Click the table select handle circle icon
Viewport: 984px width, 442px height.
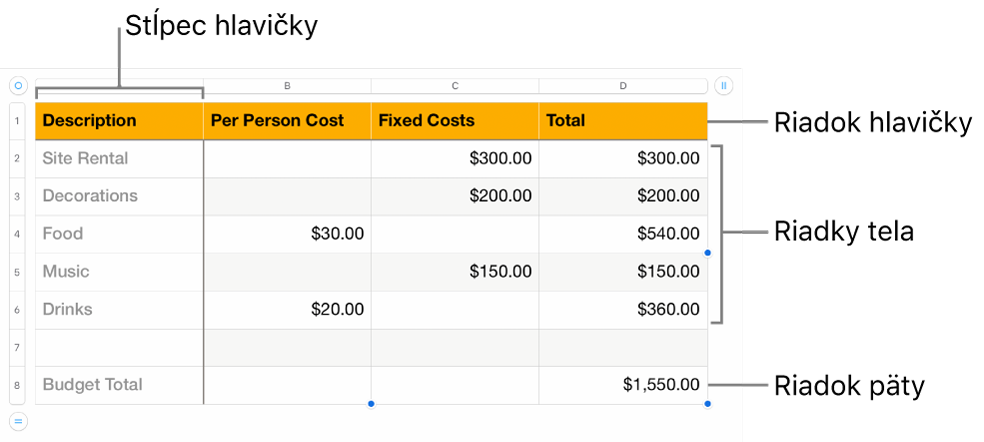(x=18, y=86)
